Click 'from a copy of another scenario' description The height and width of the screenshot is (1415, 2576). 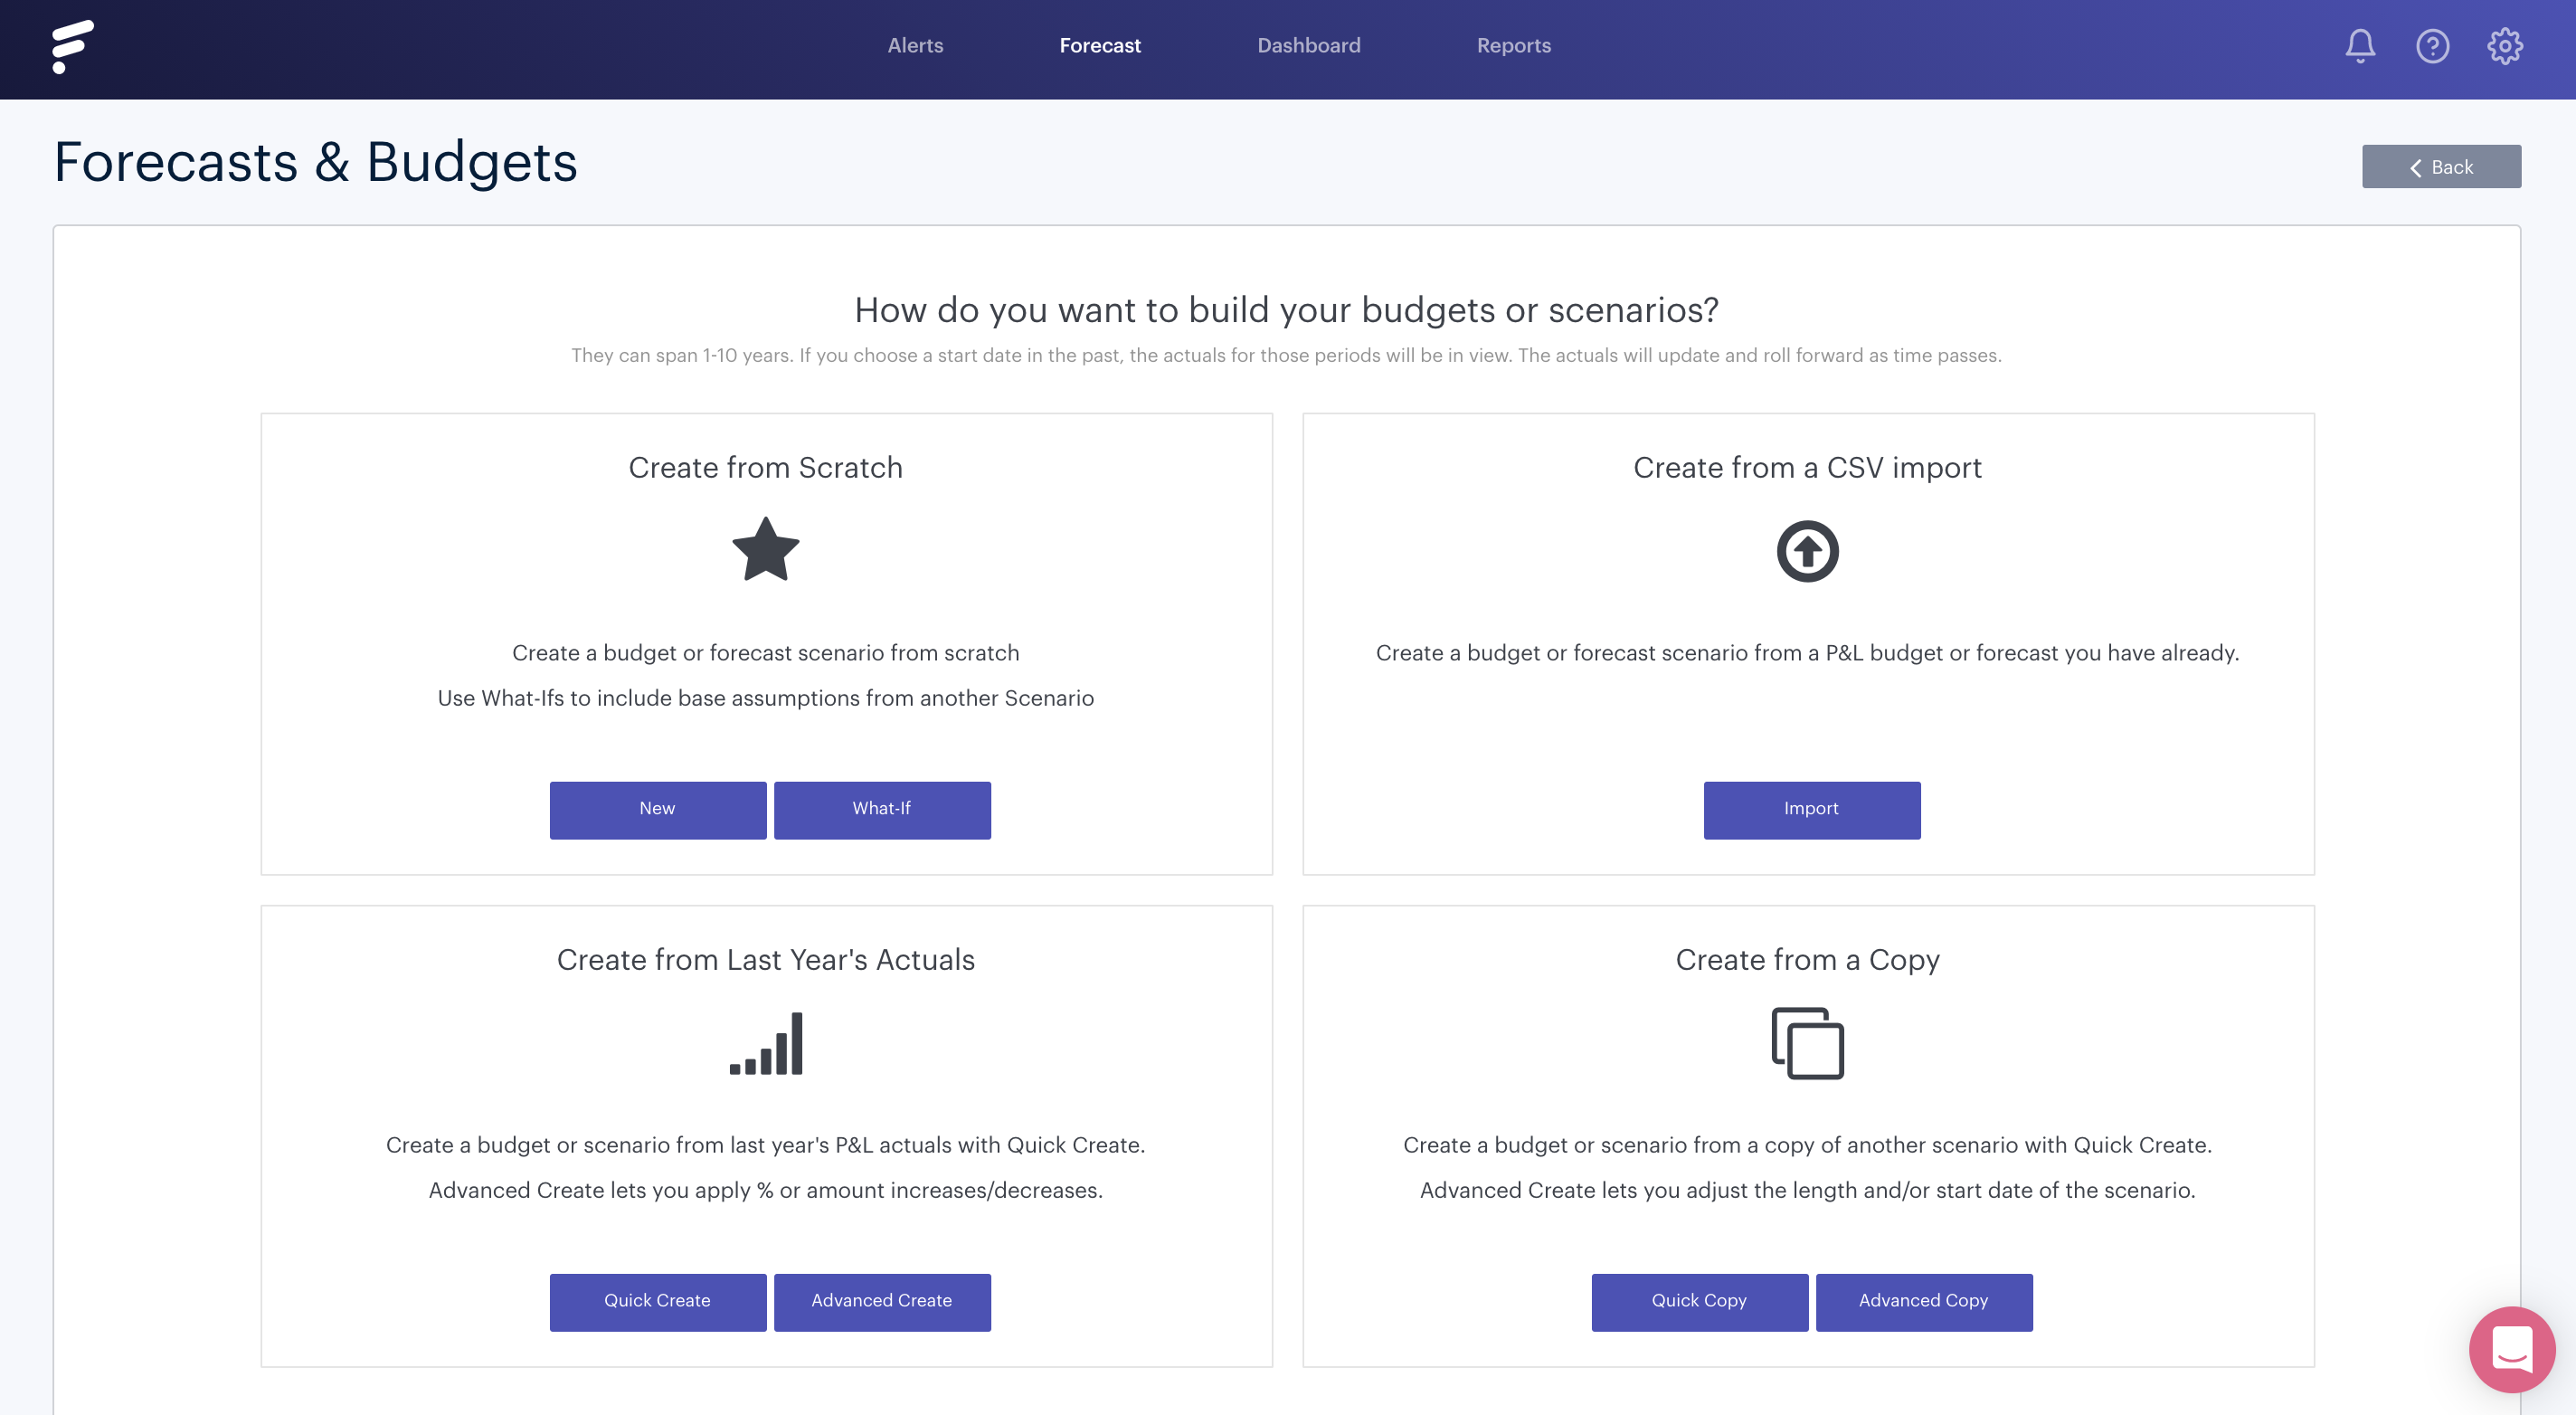[x=1808, y=1146]
